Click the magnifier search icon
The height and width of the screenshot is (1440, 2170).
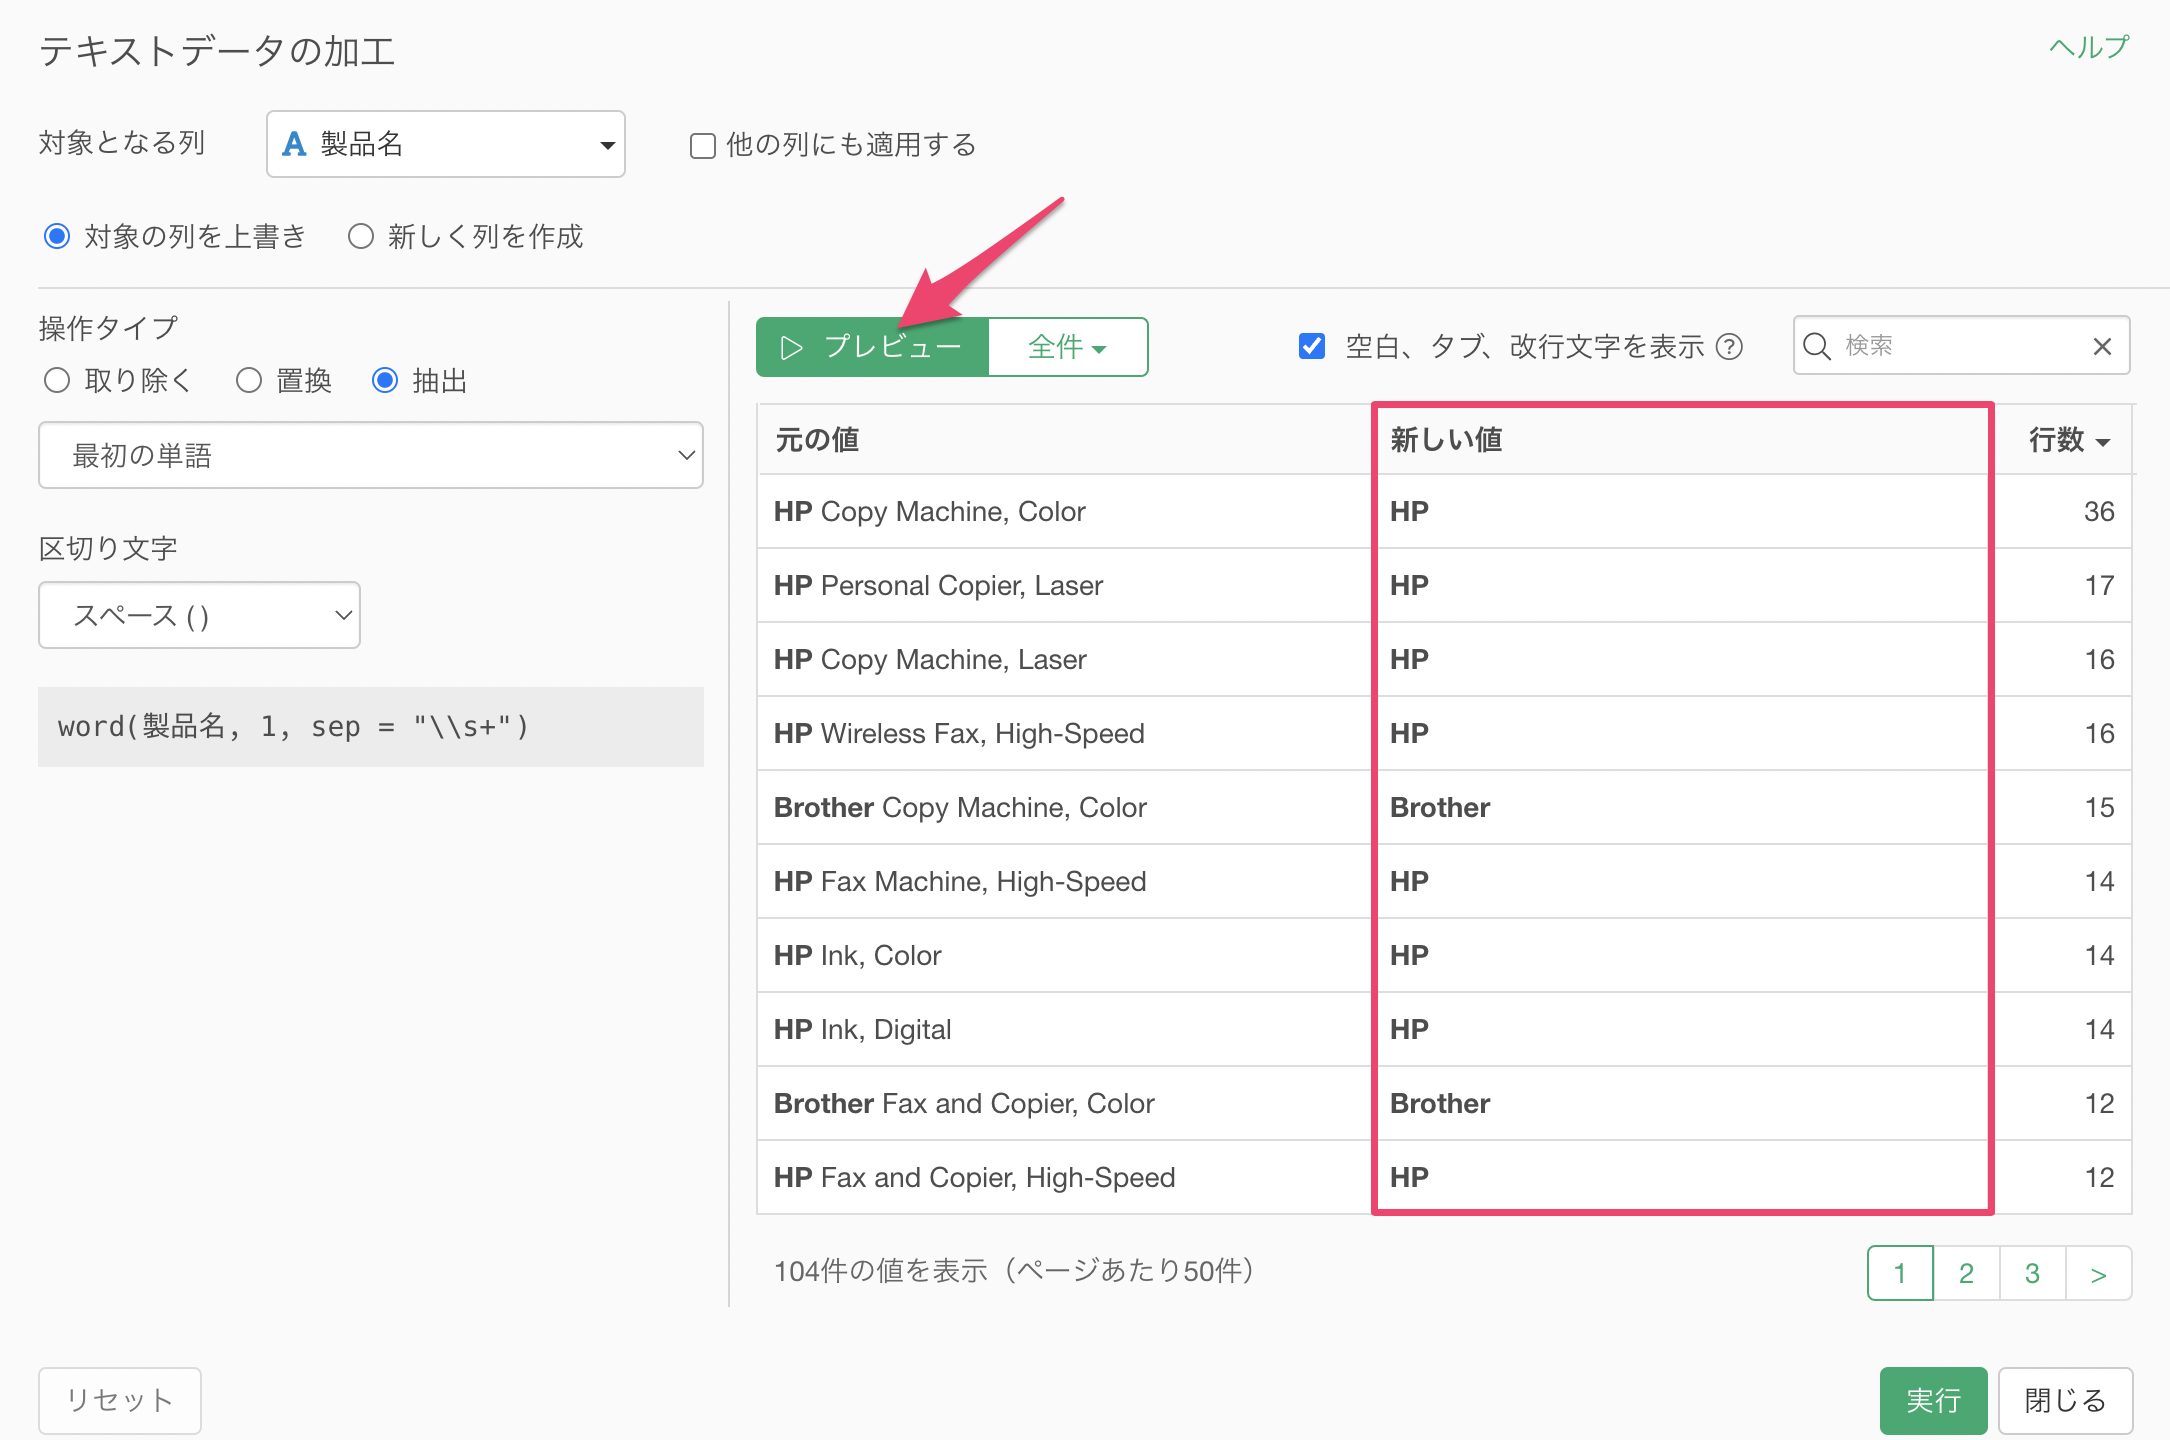[x=1817, y=346]
